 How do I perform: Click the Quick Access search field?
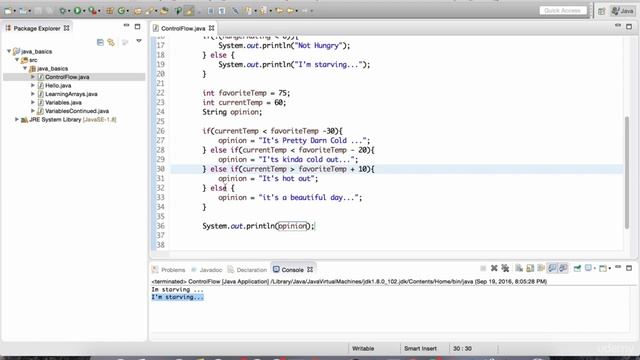coord(563,11)
